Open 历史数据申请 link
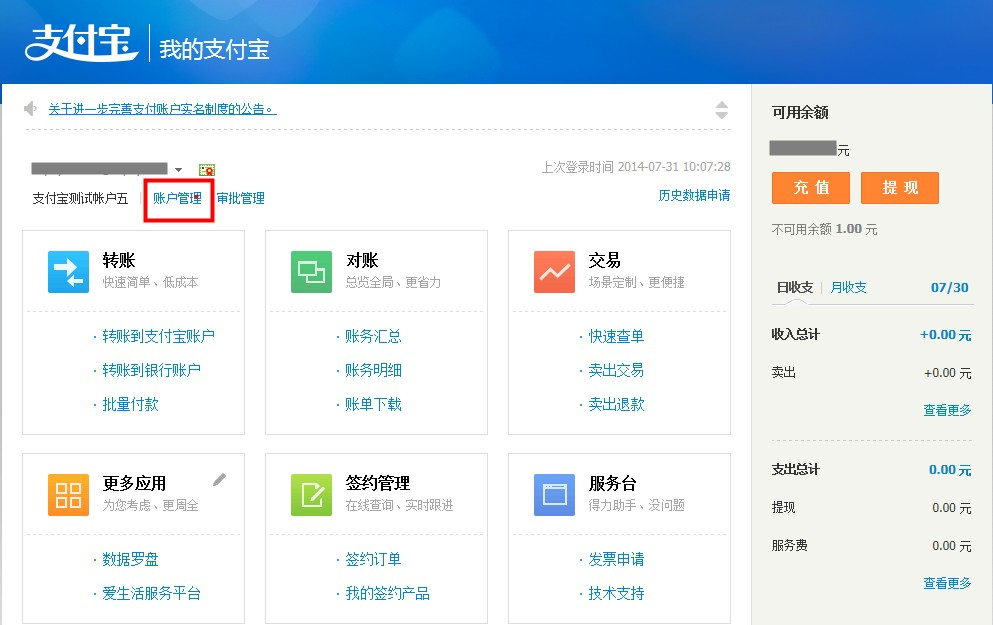The image size is (993, 625). tap(694, 195)
